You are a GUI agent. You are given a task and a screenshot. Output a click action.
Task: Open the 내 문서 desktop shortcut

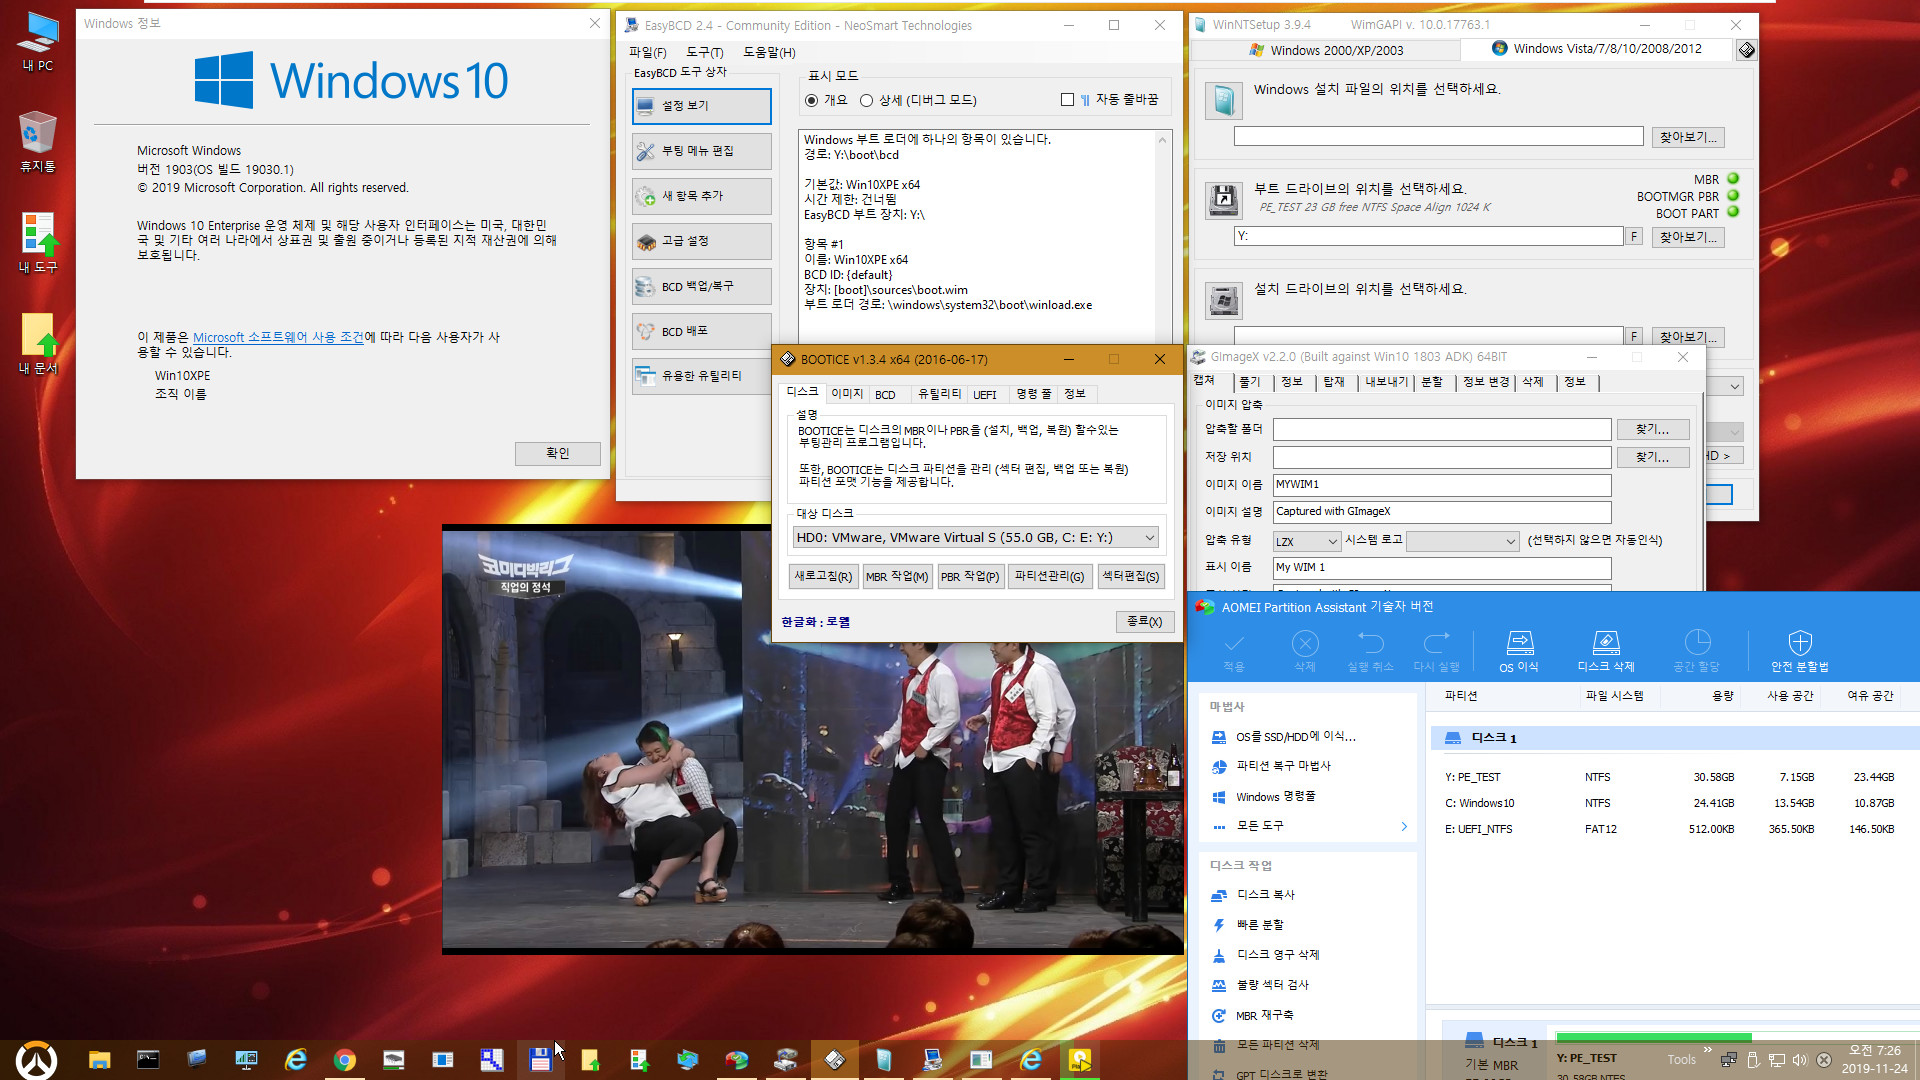click(38, 344)
